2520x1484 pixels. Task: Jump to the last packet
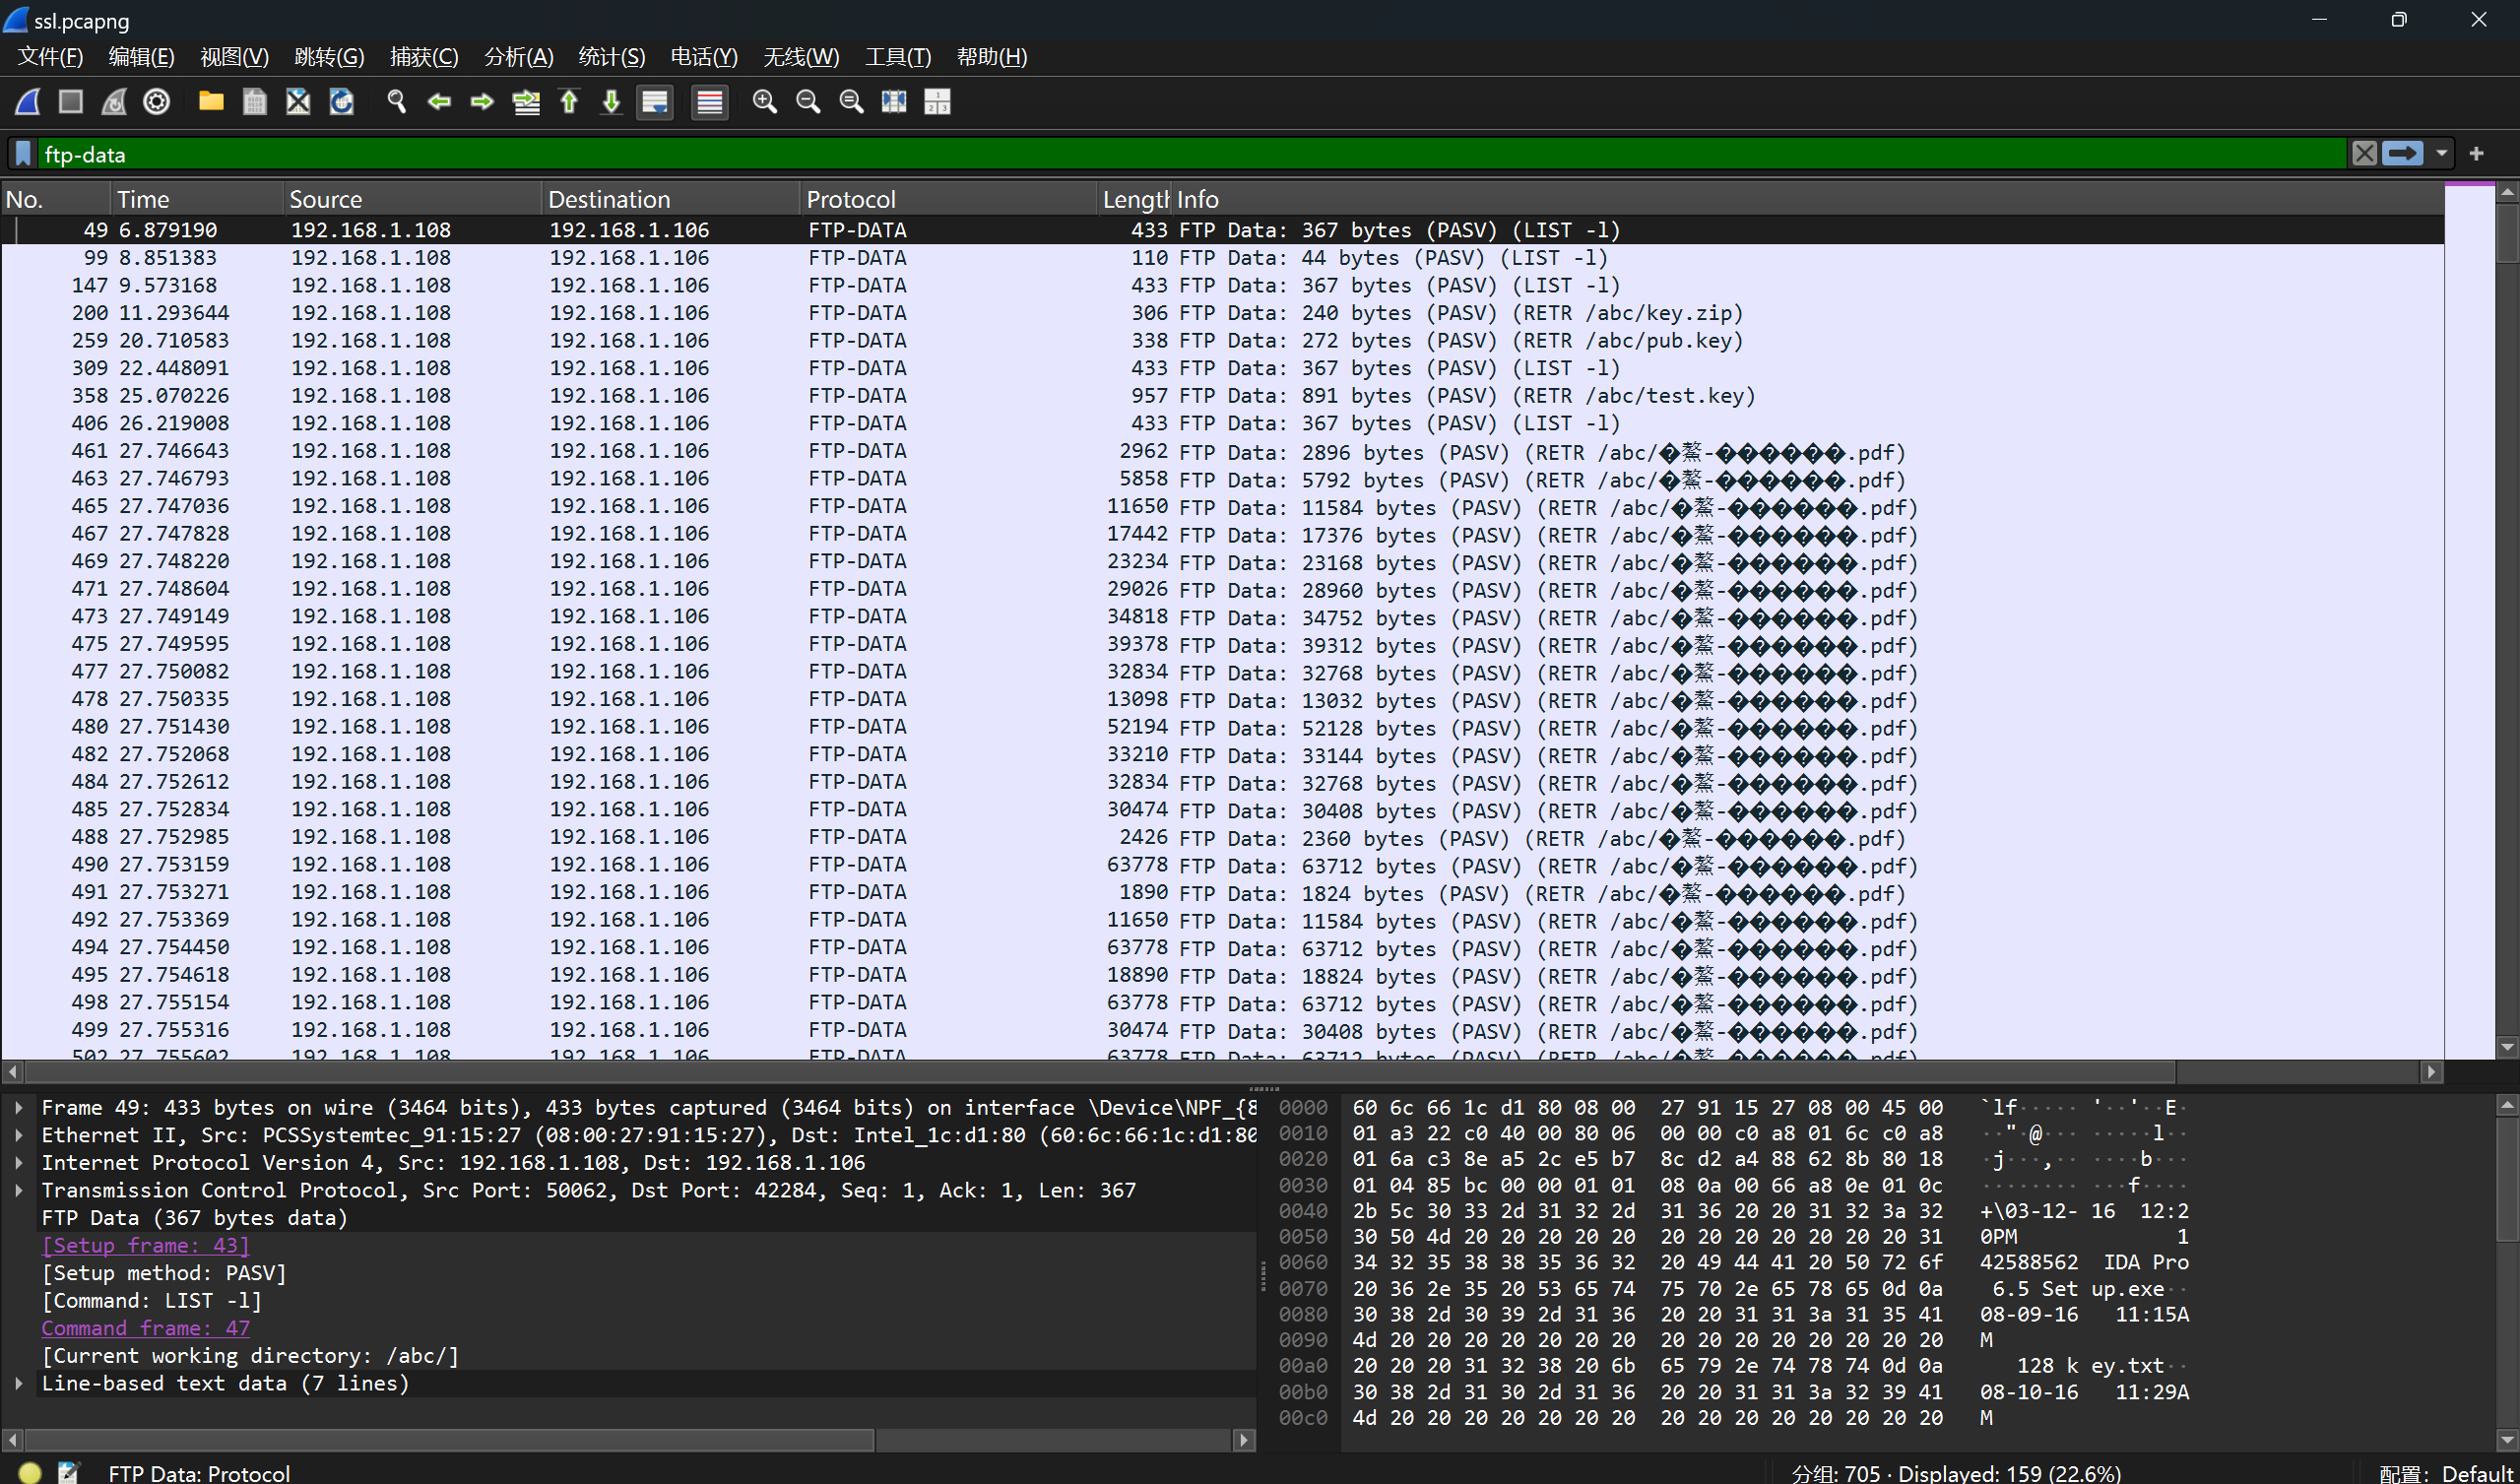612,102
